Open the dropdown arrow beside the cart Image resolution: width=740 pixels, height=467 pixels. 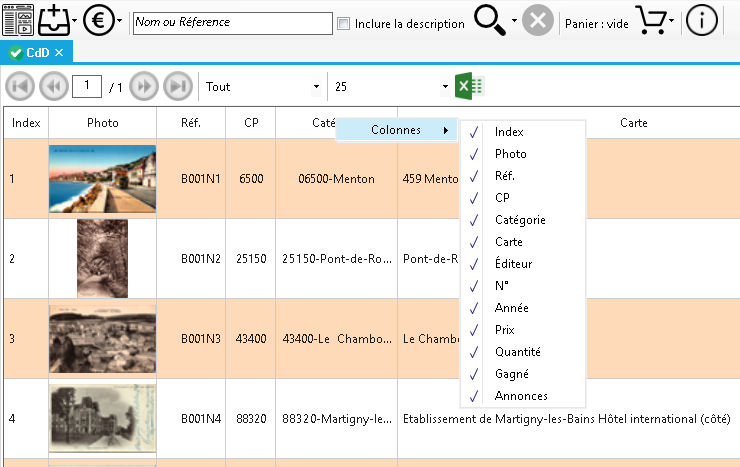(674, 21)
